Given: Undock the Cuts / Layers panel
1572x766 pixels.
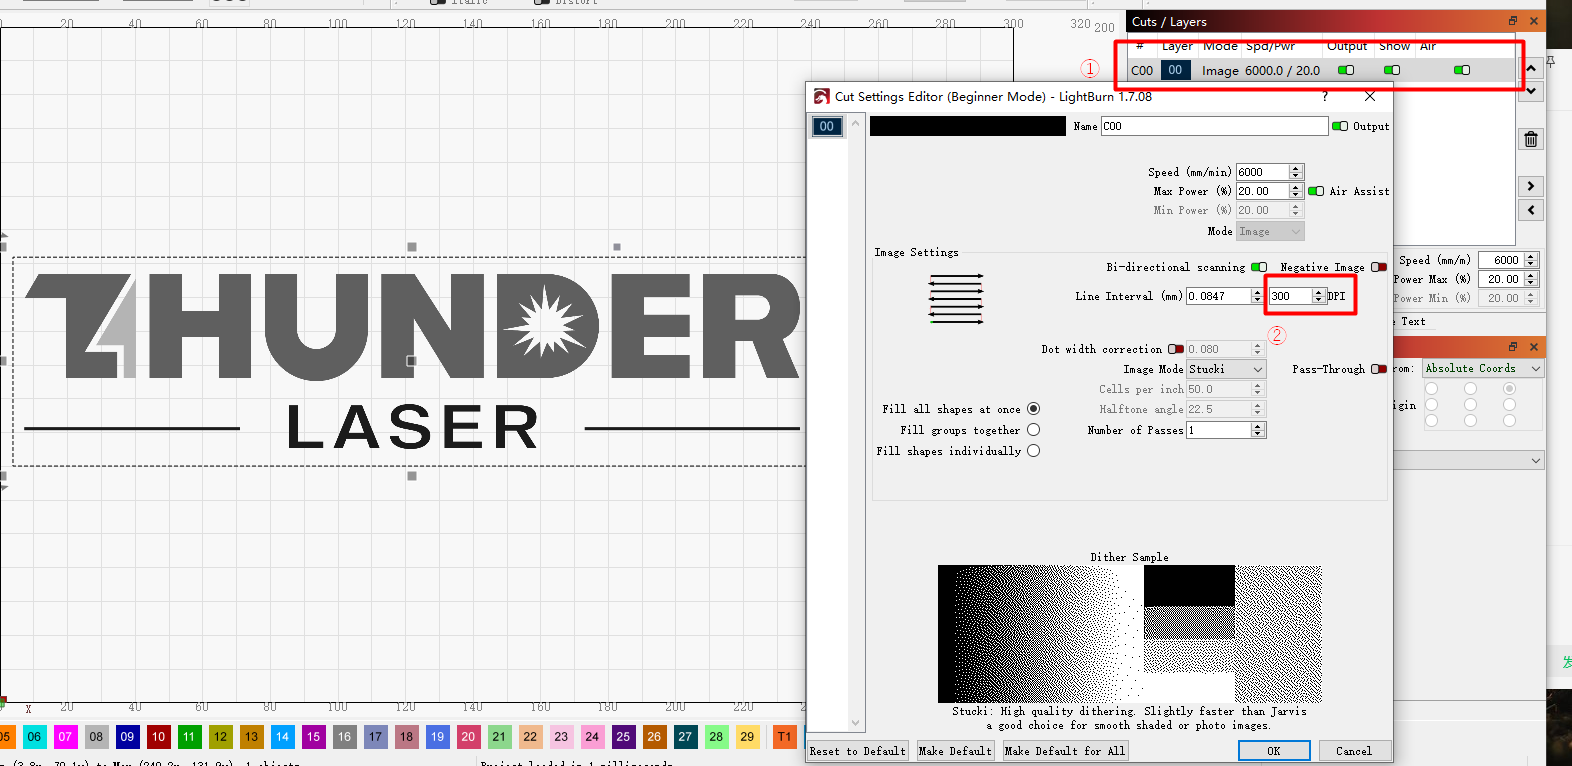Looking at the screenshot, I should click(x=1513, y=21).
